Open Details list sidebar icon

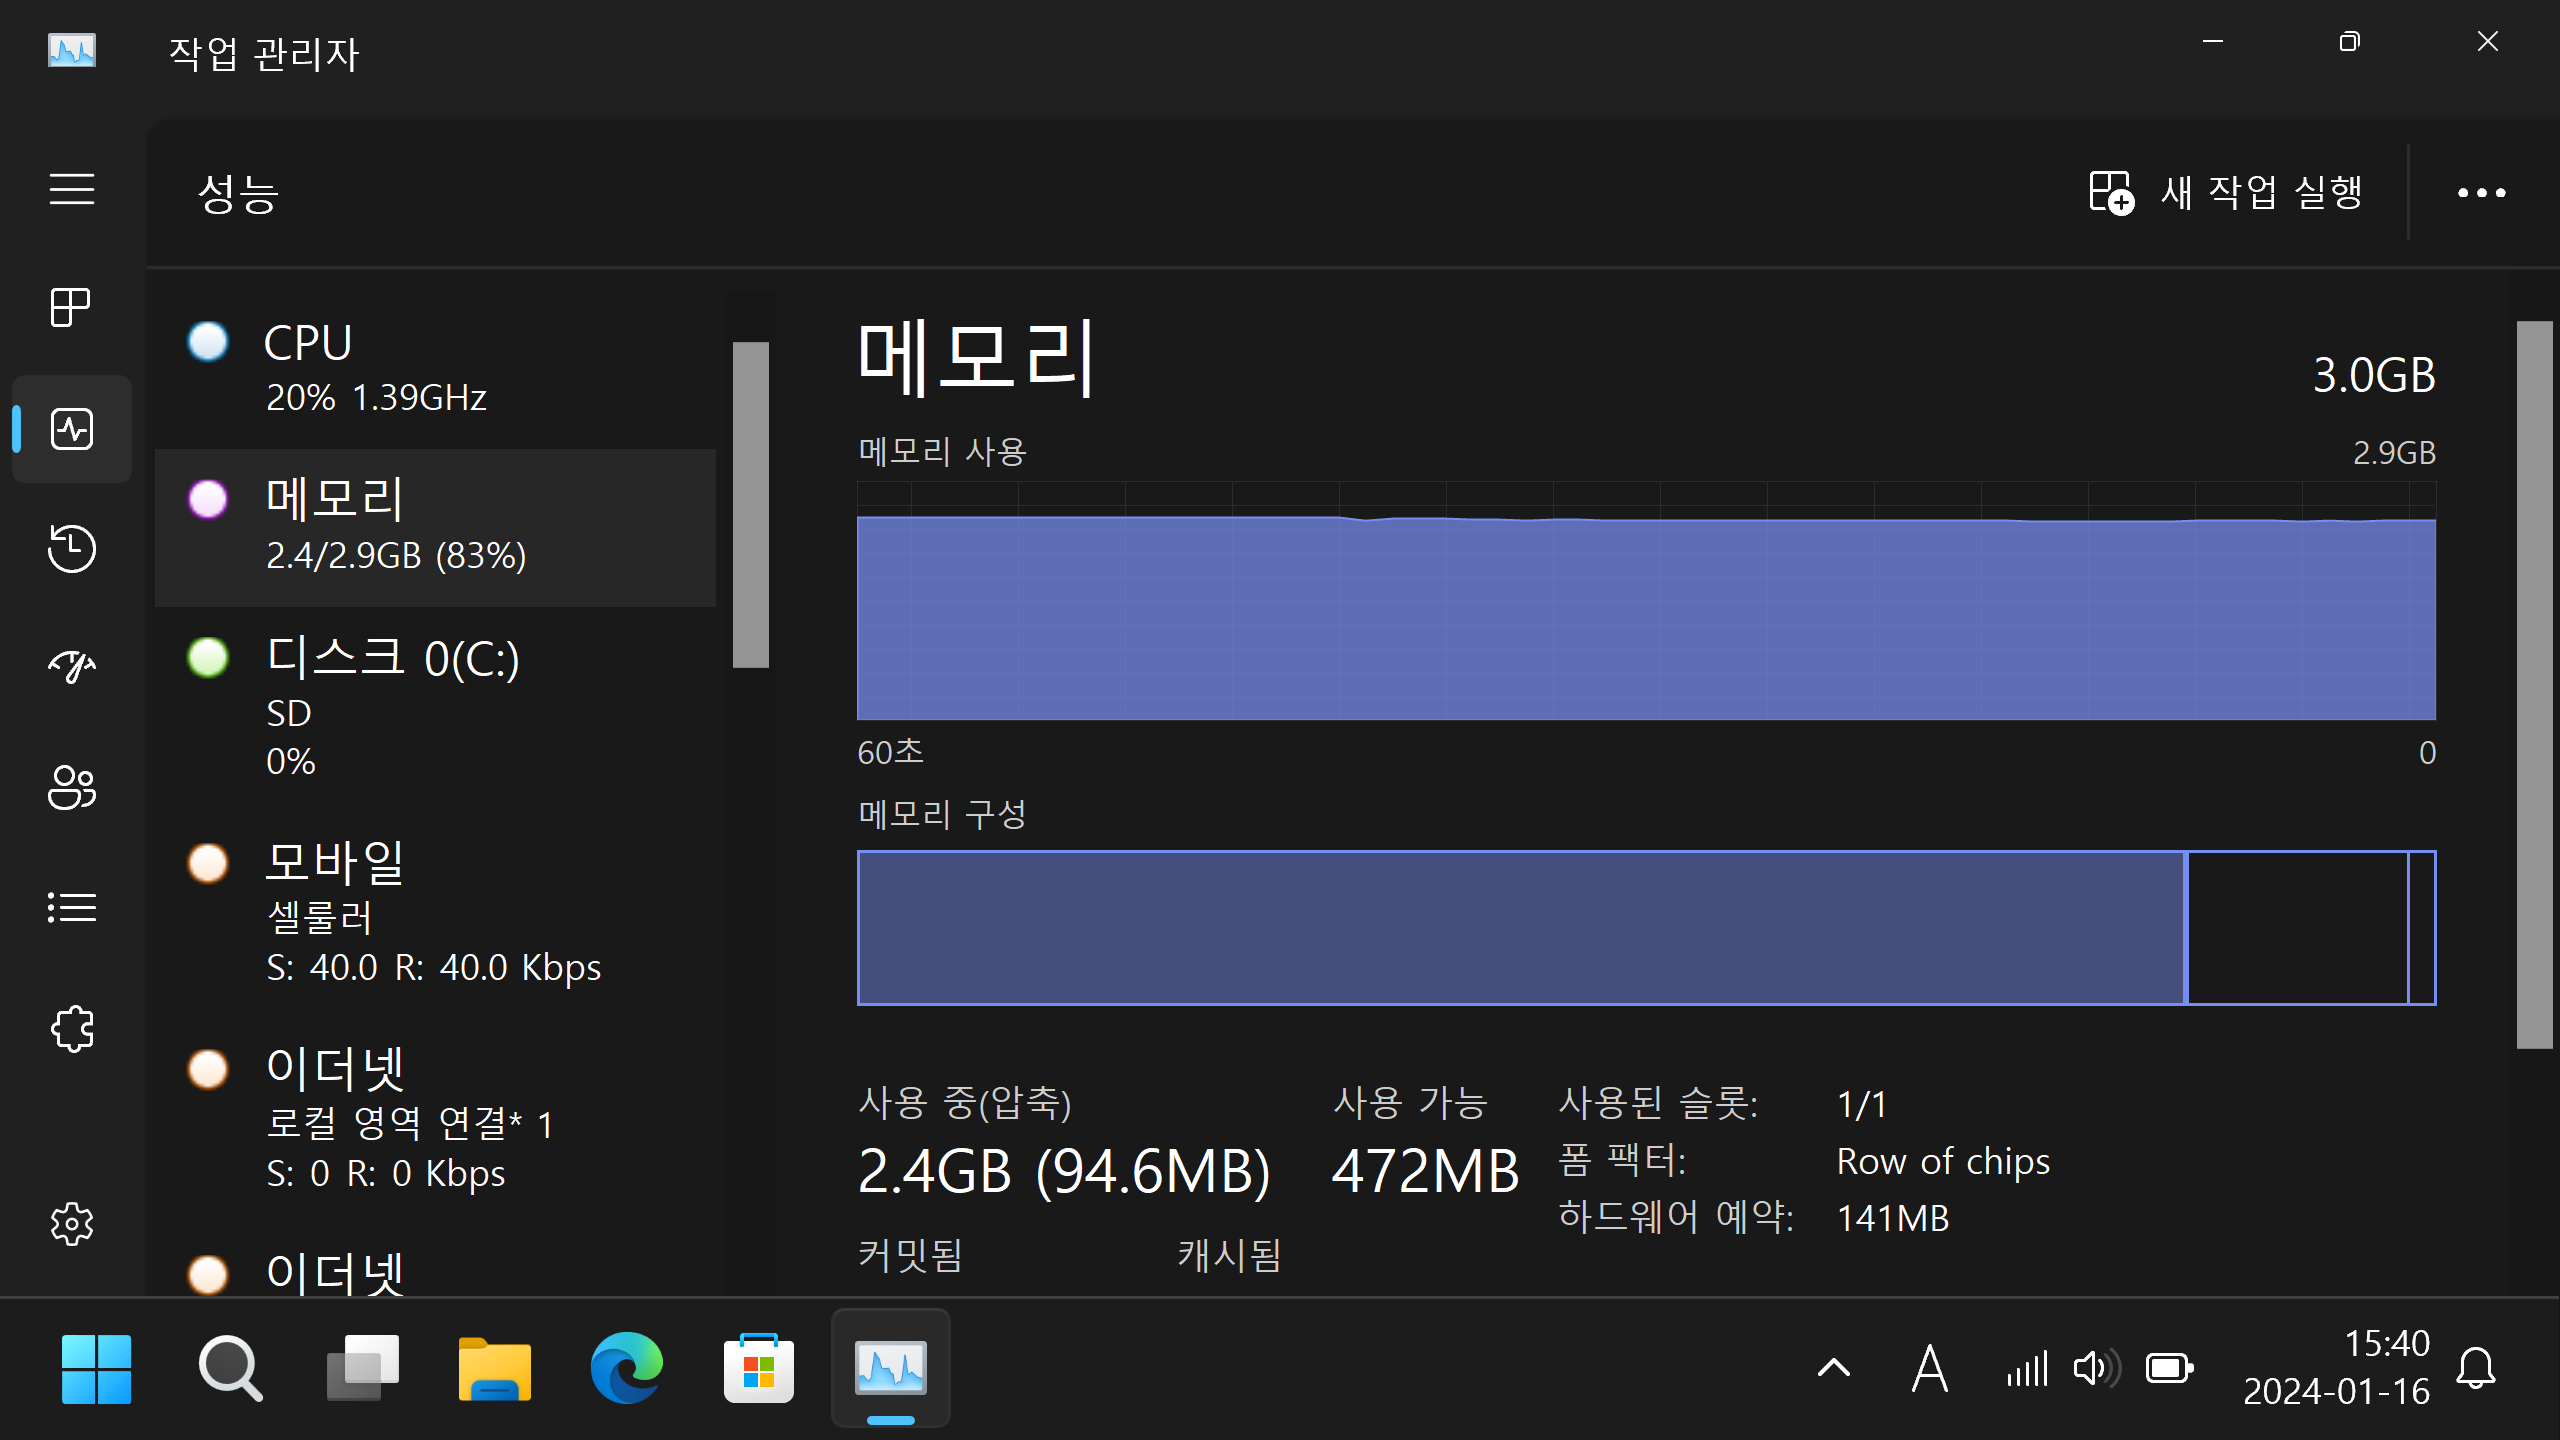tap(71, 907)
